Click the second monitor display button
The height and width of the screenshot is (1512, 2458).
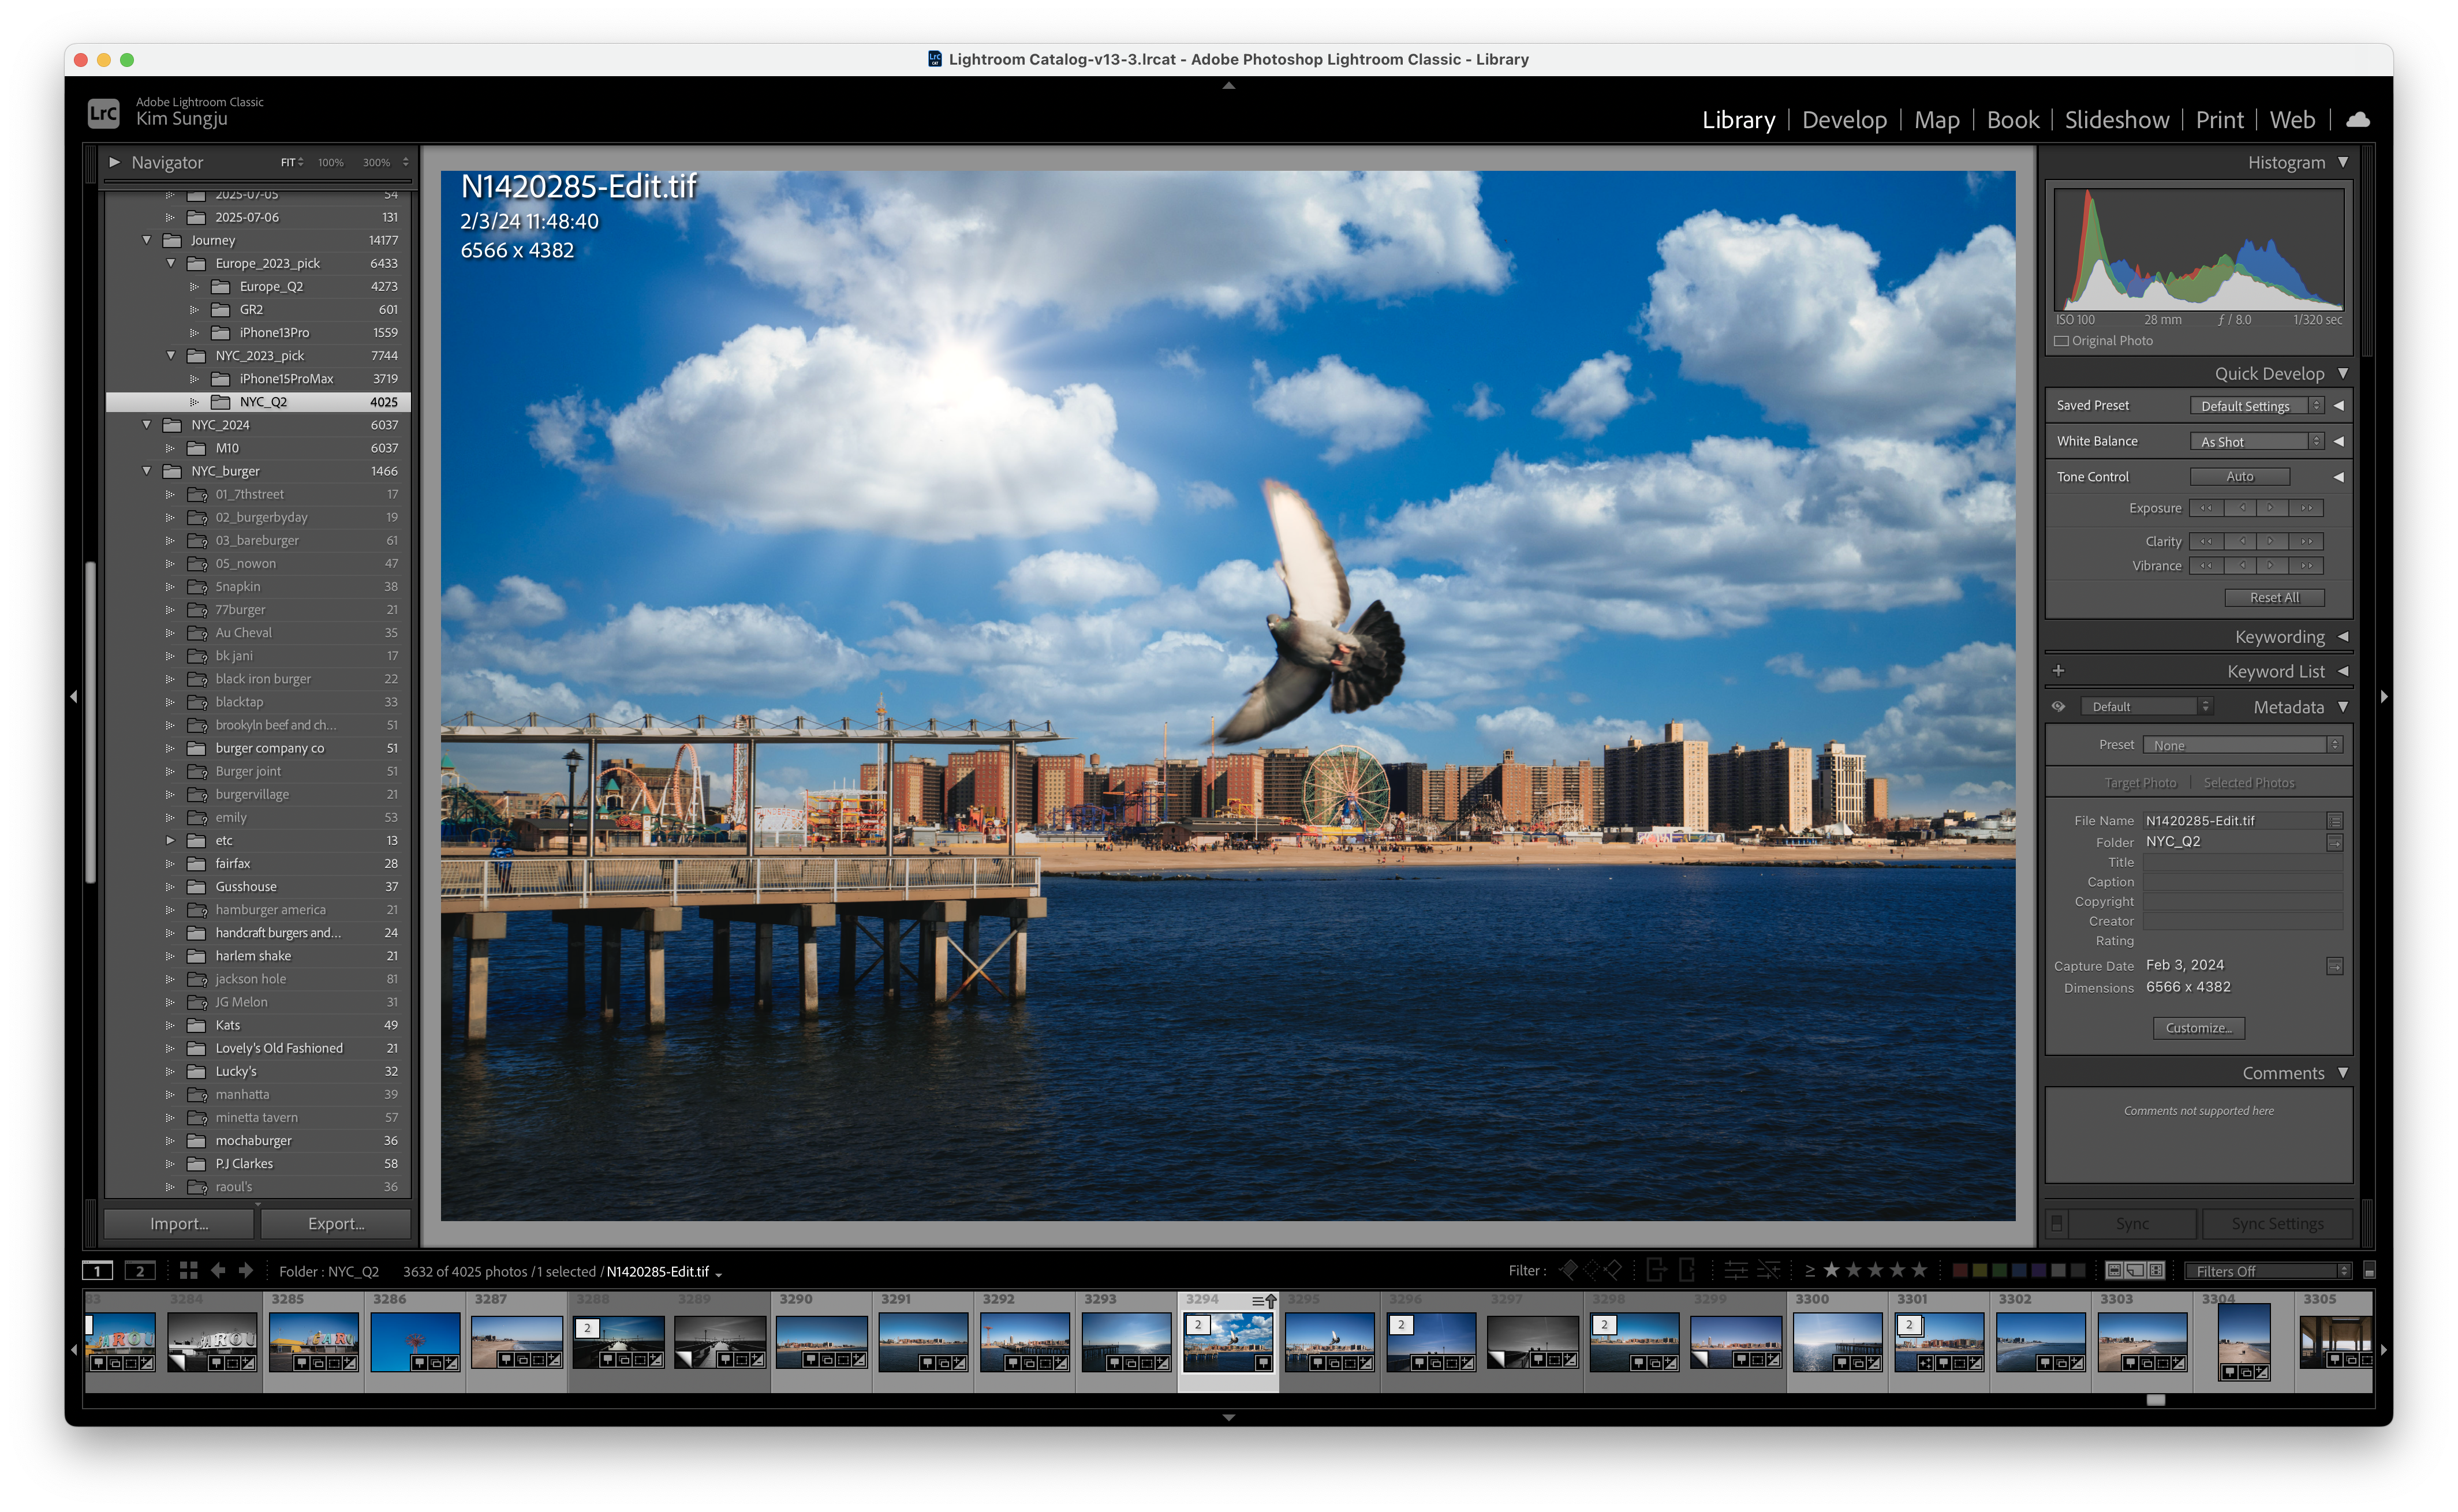coord(140,1271)
